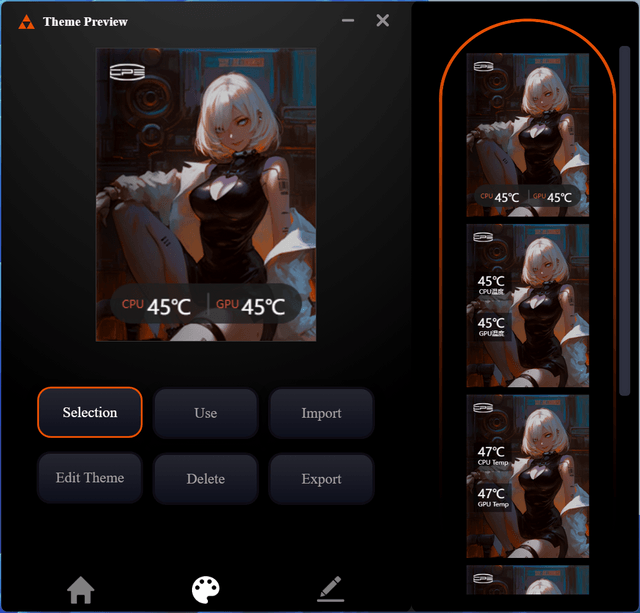This screenshot has width=640, height=613.
Task: Click the GPU 45°C readout in large preview
Action: 251,306
